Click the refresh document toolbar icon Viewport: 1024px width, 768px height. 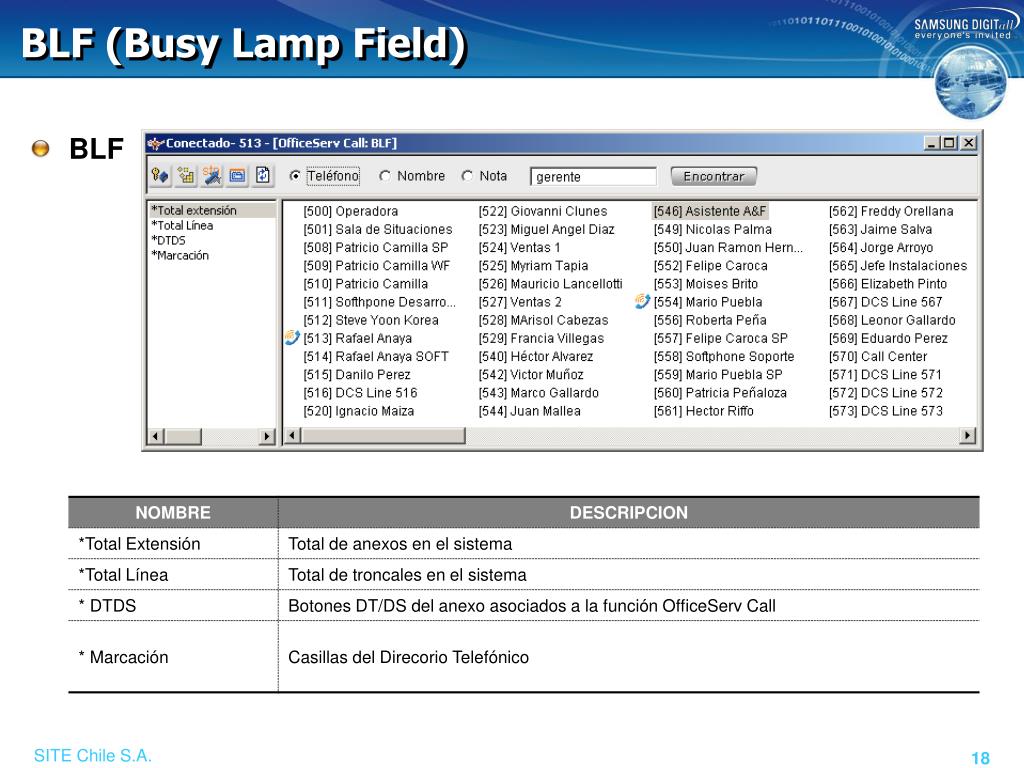[263, 176]
